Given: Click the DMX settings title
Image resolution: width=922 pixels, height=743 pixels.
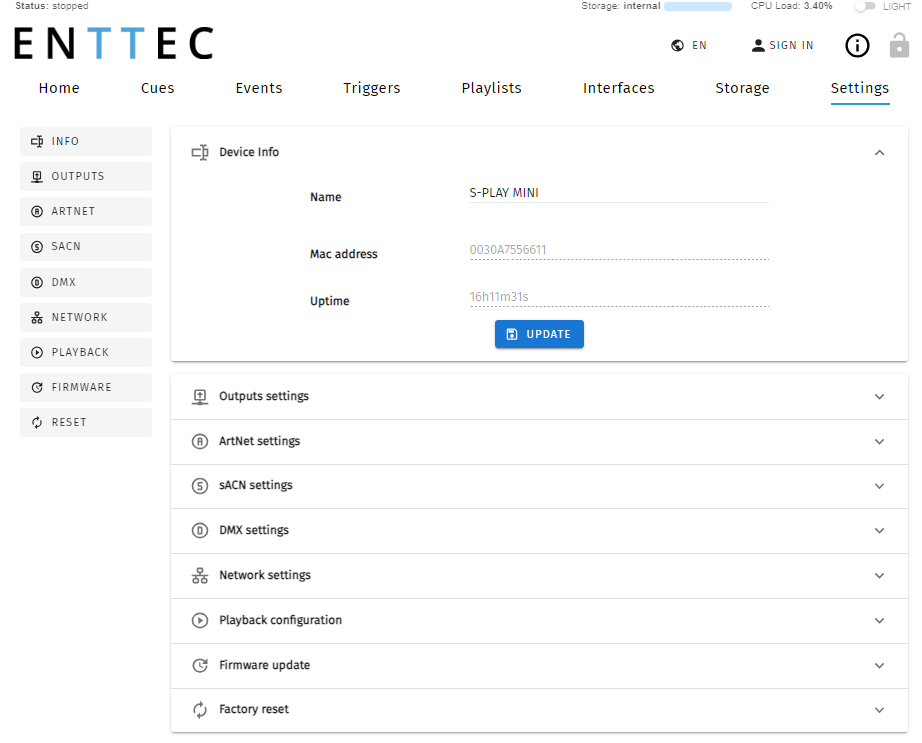Looking at the screenshot, I should (253, 530).
